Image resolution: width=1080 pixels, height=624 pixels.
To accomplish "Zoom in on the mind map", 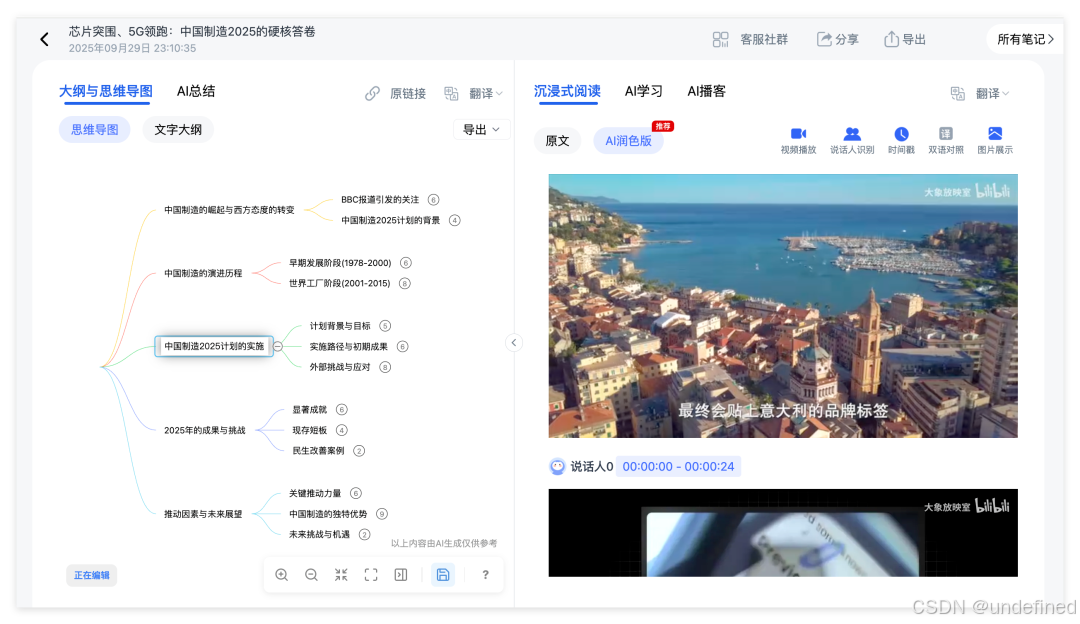I will click(282, 574).
